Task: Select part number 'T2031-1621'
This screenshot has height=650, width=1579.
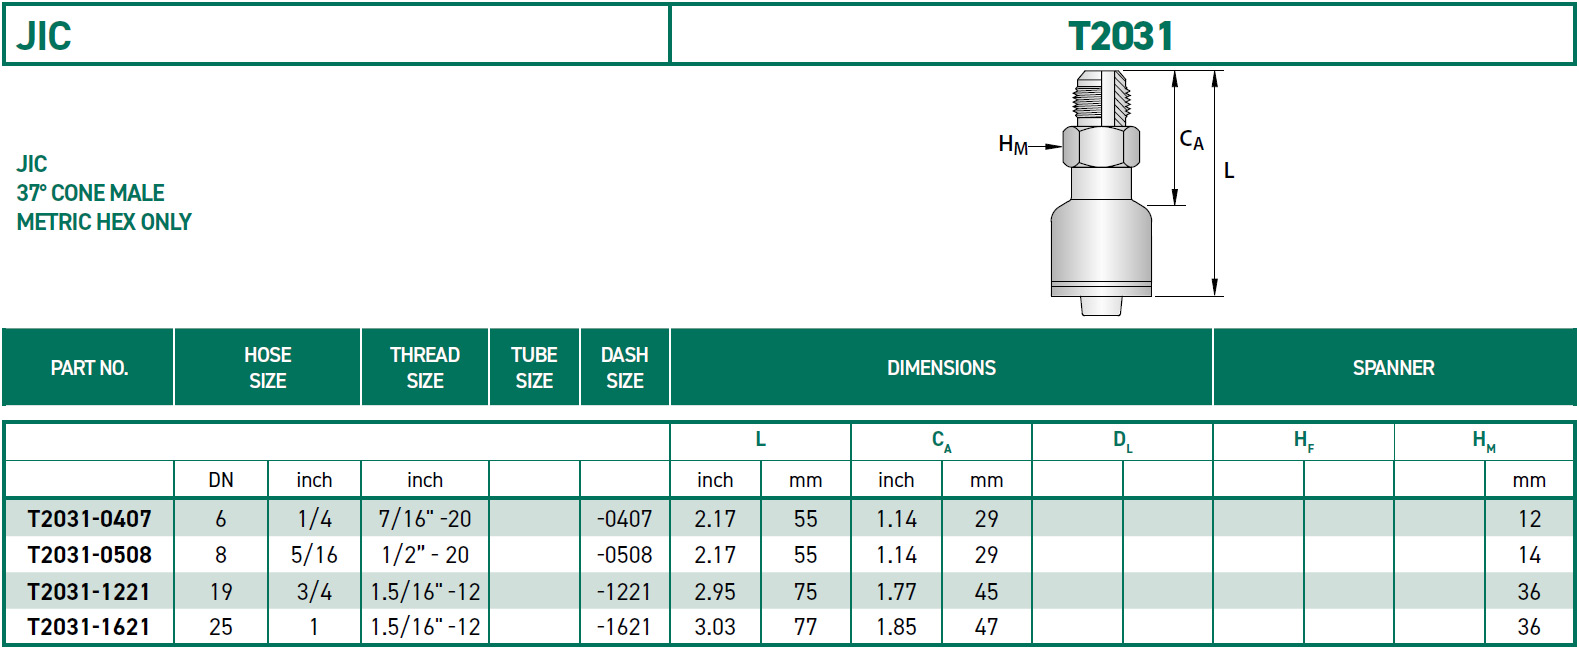Action: [x=89, y=627]
